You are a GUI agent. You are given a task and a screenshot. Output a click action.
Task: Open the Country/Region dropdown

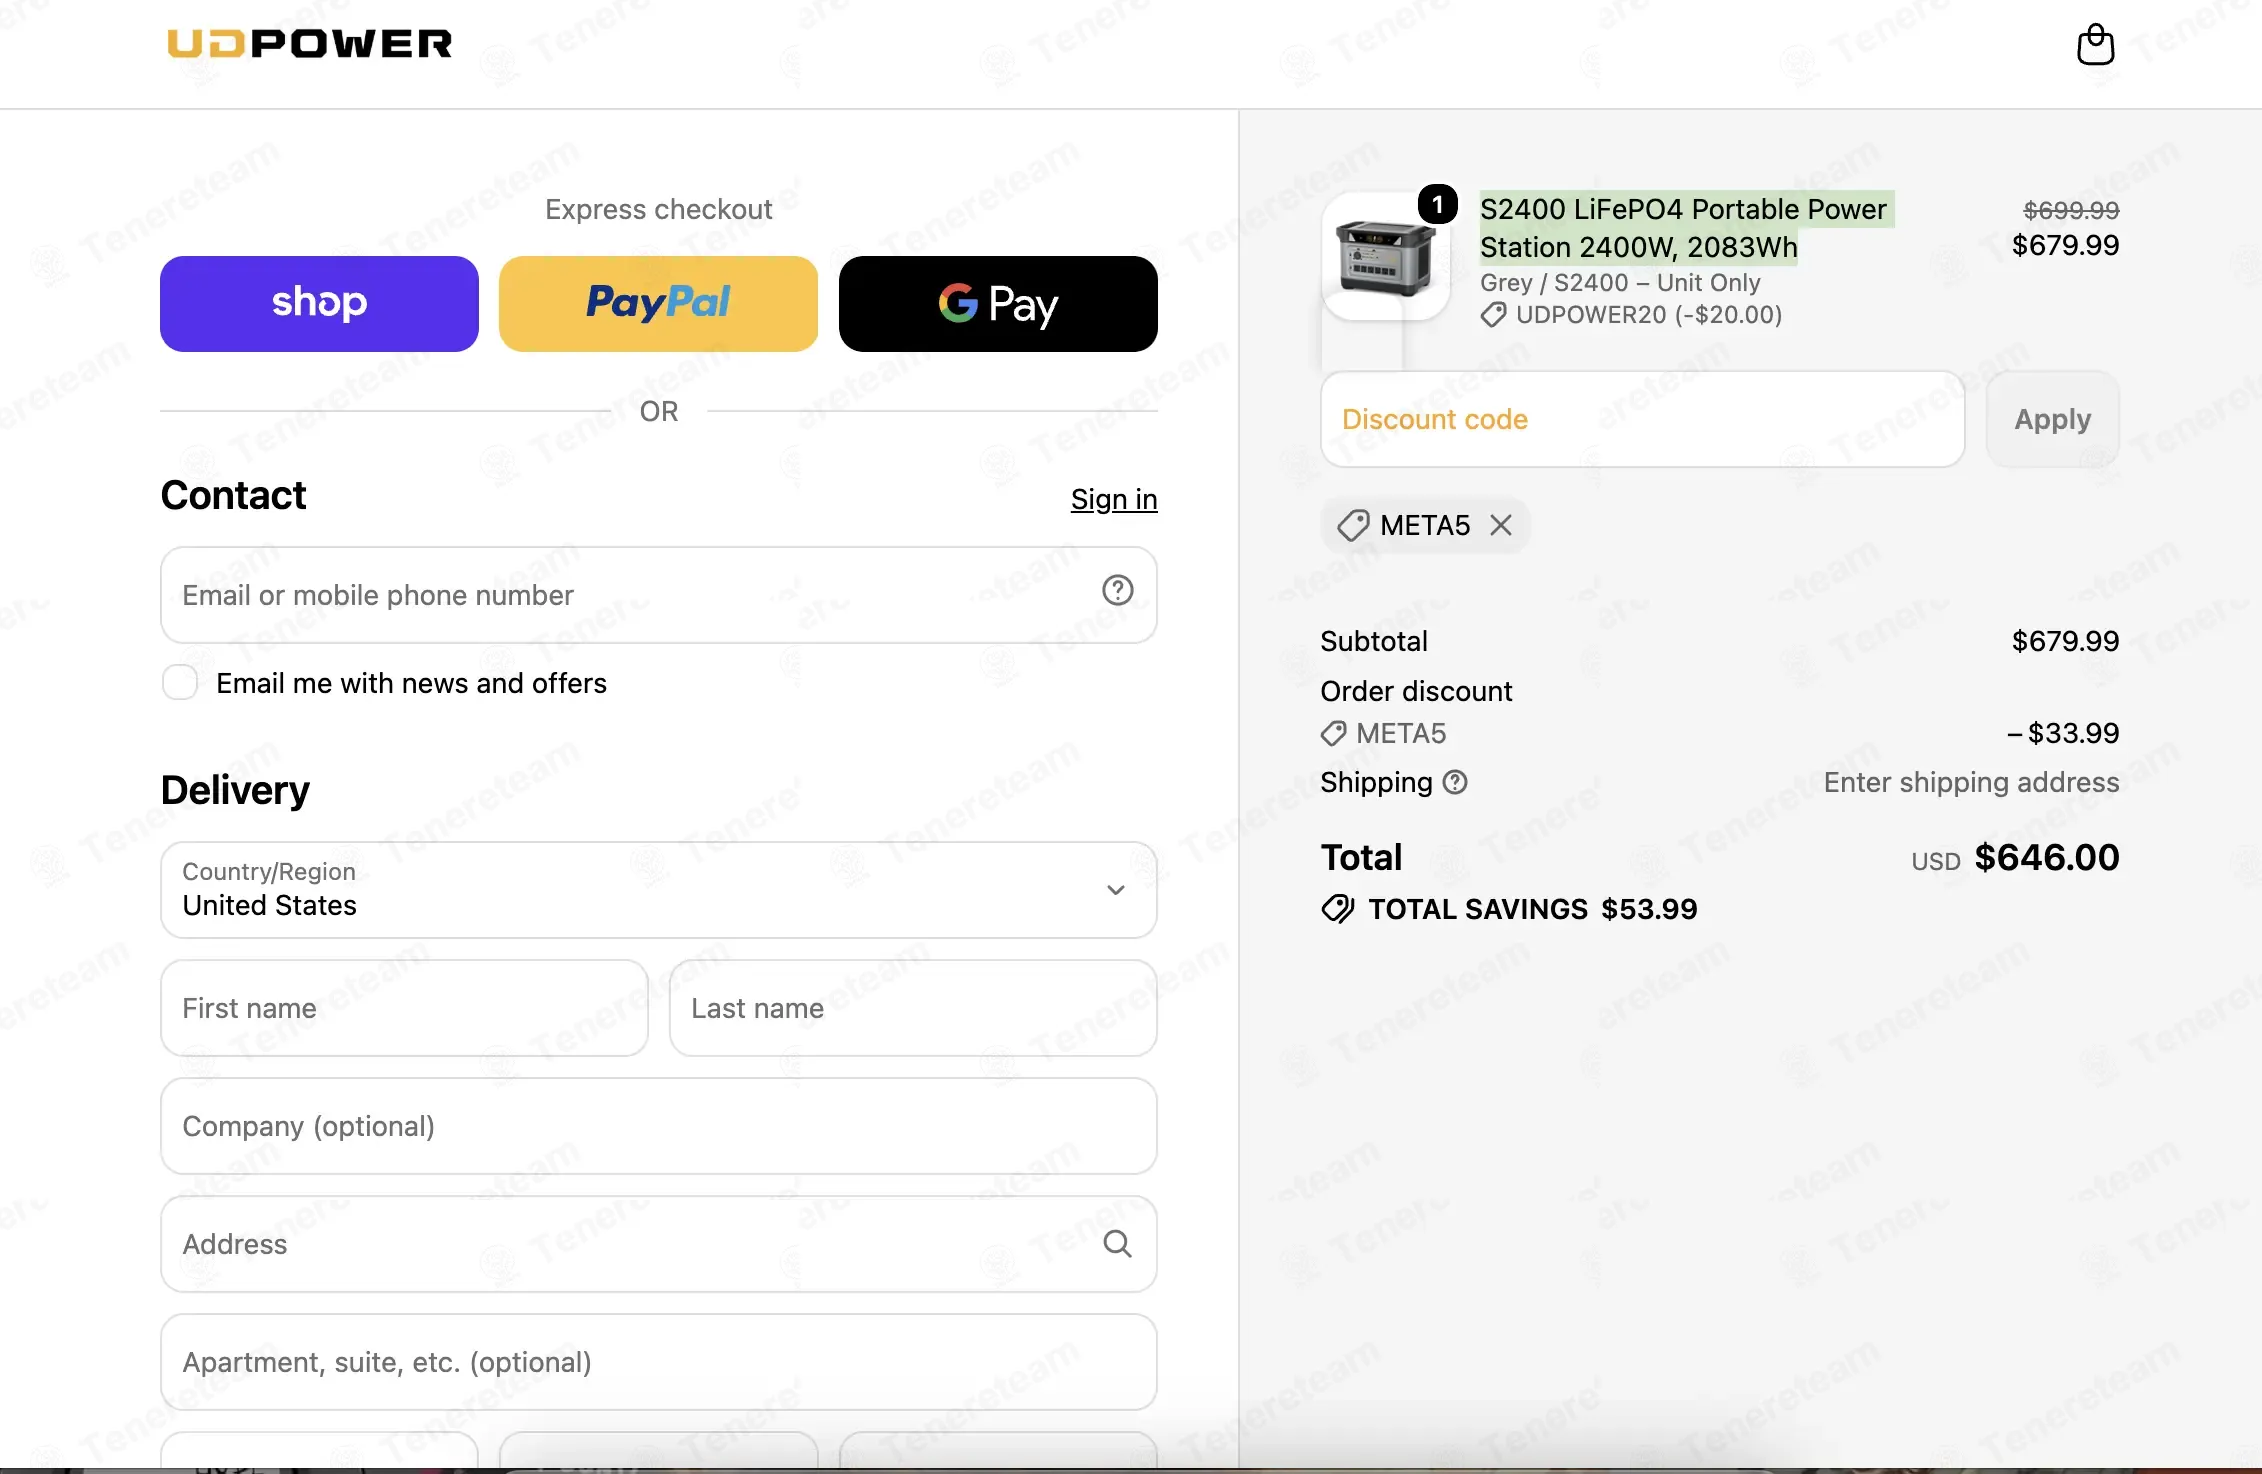[x=659, y=890]
